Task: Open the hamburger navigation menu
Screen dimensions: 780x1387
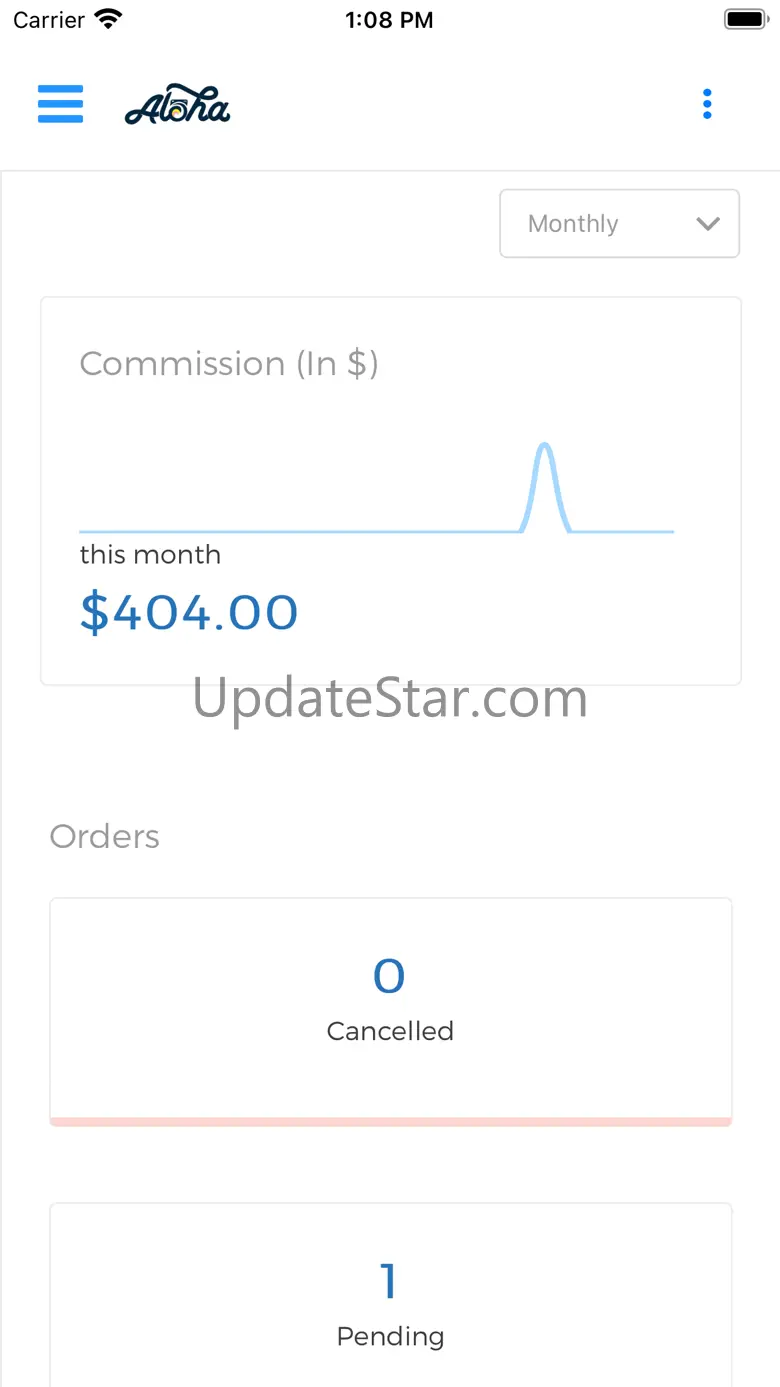Action: coord(60,104)
